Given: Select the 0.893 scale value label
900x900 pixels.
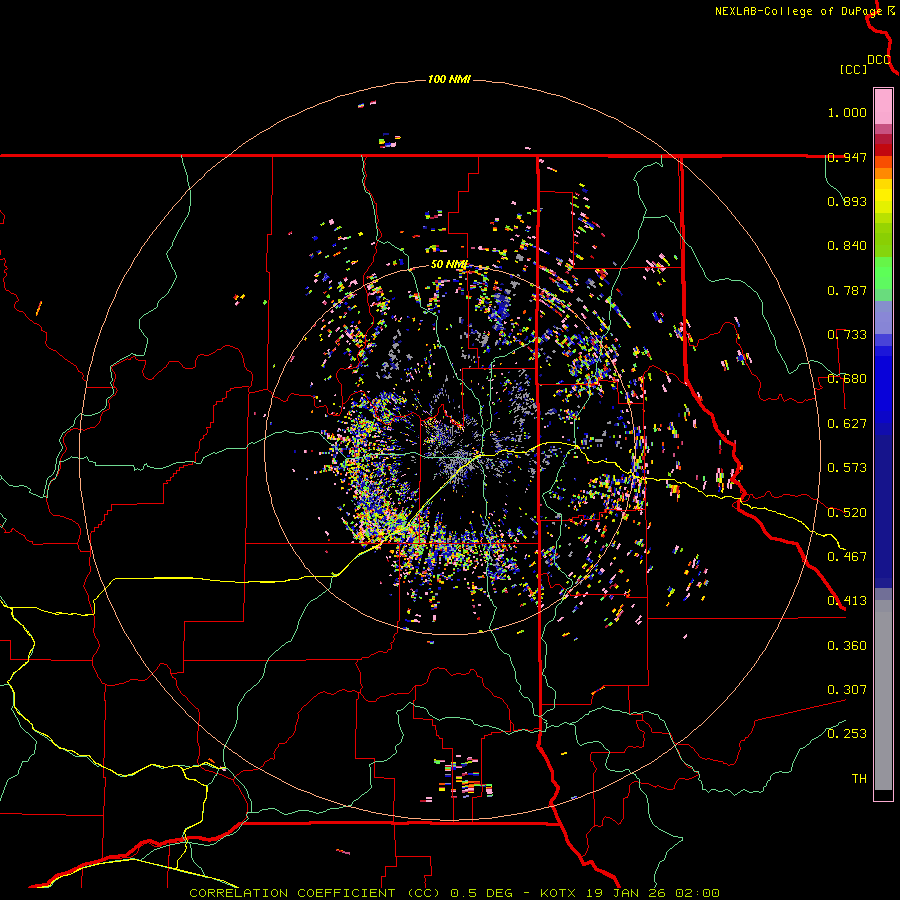Looking at the screenshot, I should [x=847, y=201].
